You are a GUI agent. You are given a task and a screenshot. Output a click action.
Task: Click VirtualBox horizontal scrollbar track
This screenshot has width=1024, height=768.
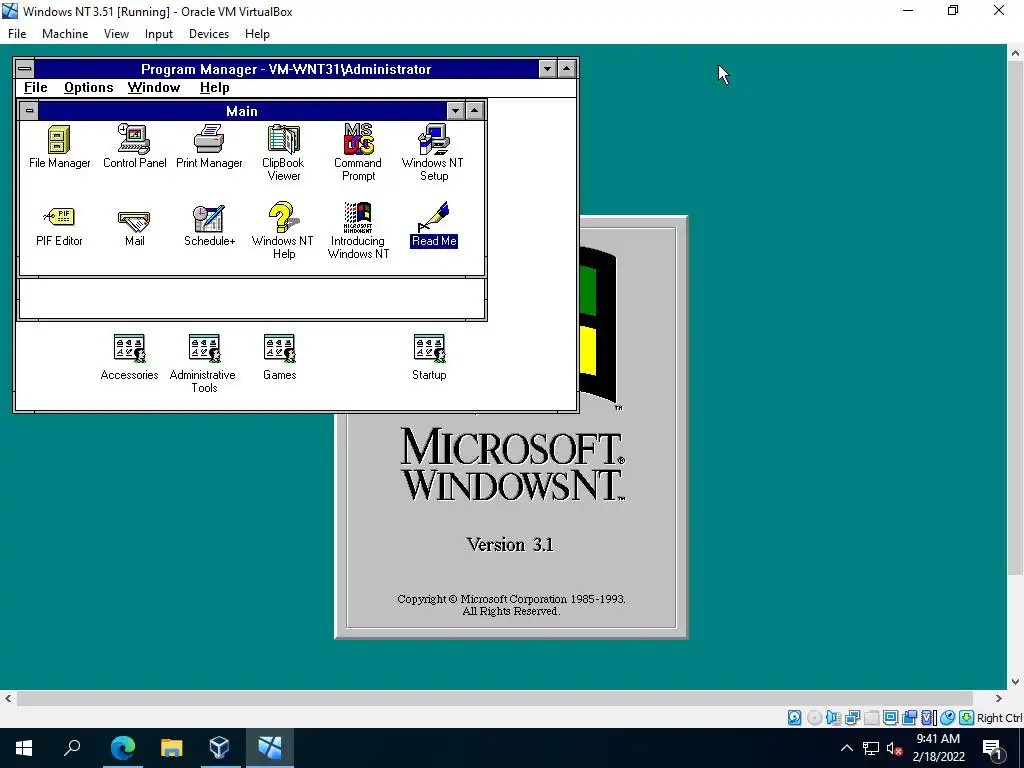[x=494, y=698]
